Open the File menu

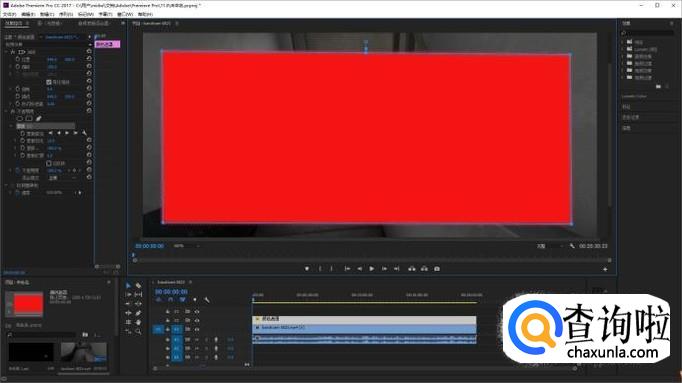[10, 14]
